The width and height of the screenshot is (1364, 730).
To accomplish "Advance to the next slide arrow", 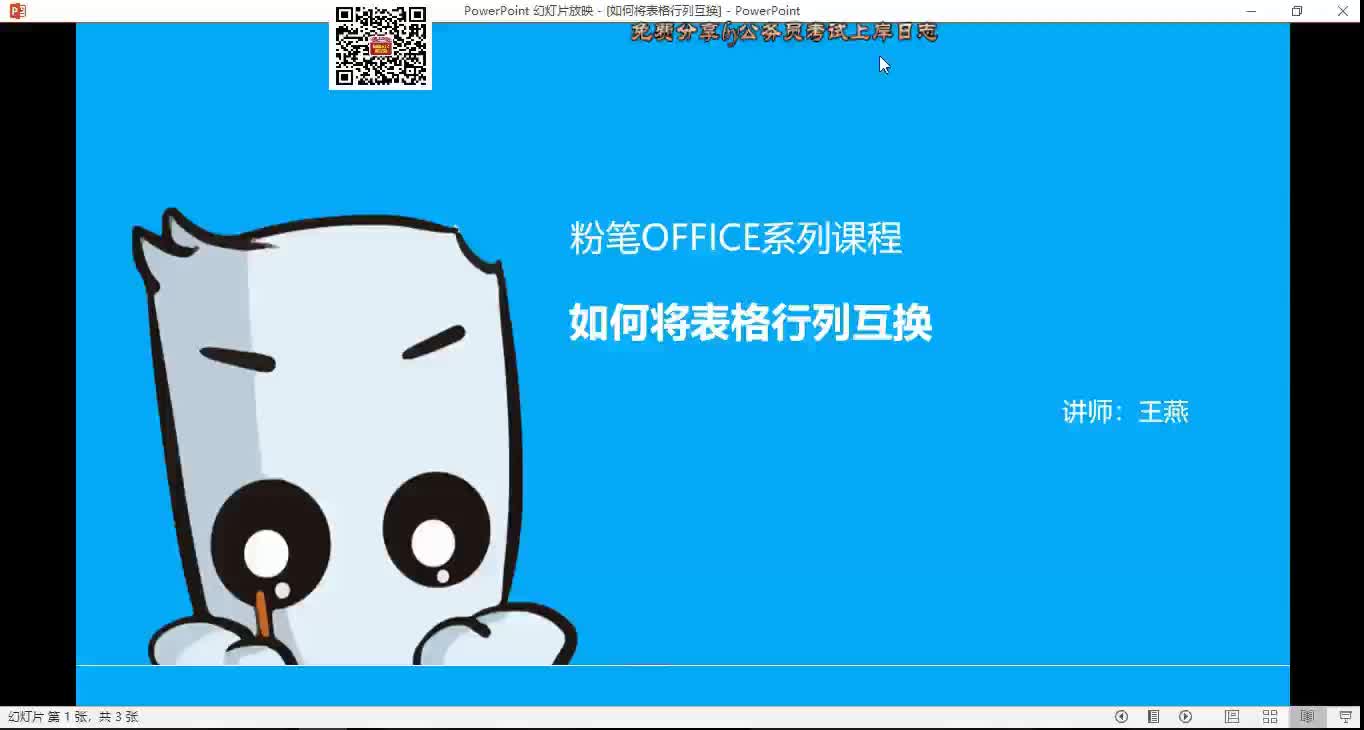I will pos(1185,717).
